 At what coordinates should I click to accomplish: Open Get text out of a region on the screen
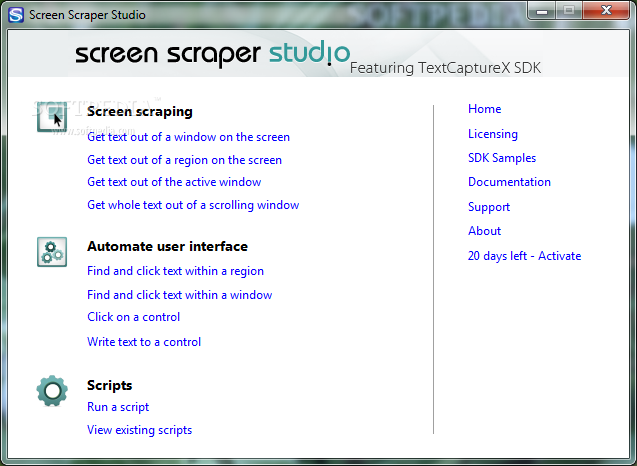[184, 160]
